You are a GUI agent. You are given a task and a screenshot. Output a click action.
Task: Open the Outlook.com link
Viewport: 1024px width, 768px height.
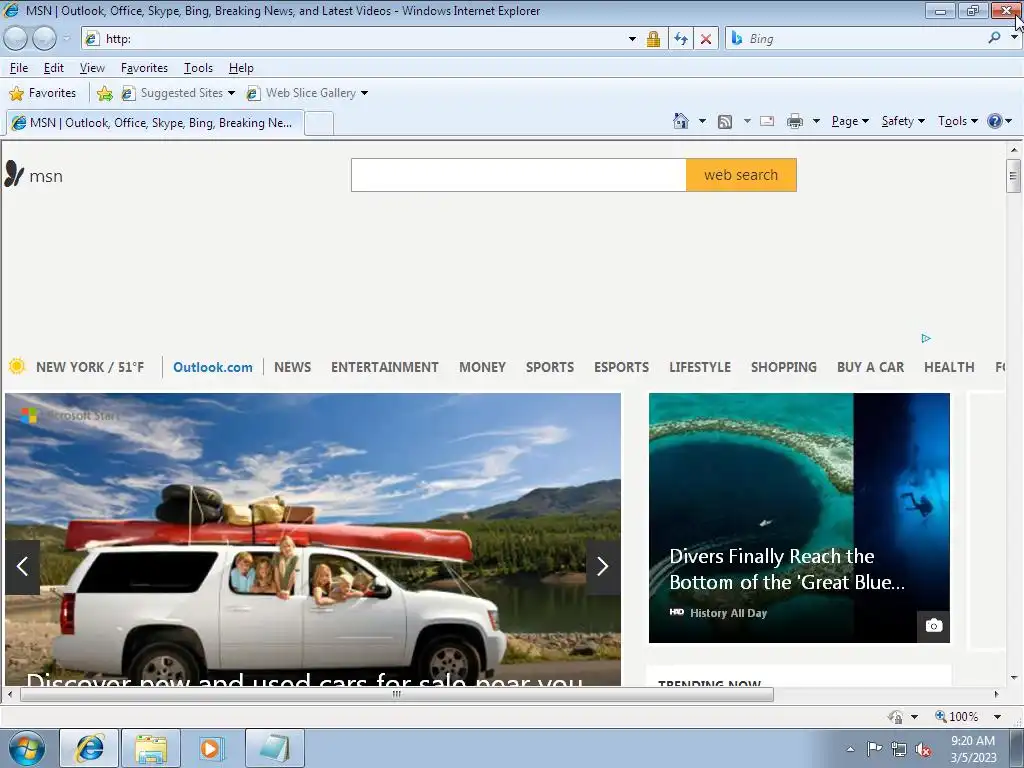point(213,367)
